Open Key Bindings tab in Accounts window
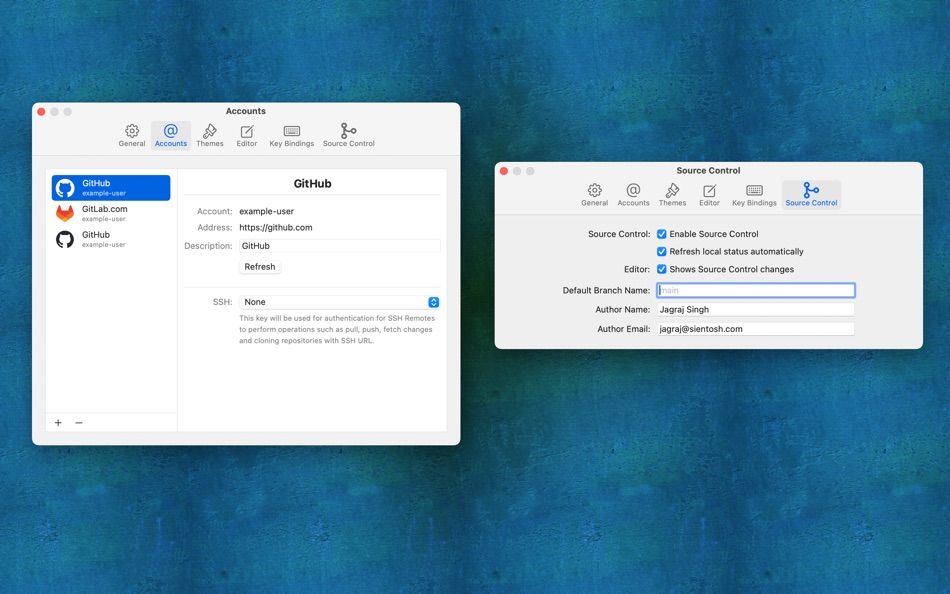 [291, 136]
